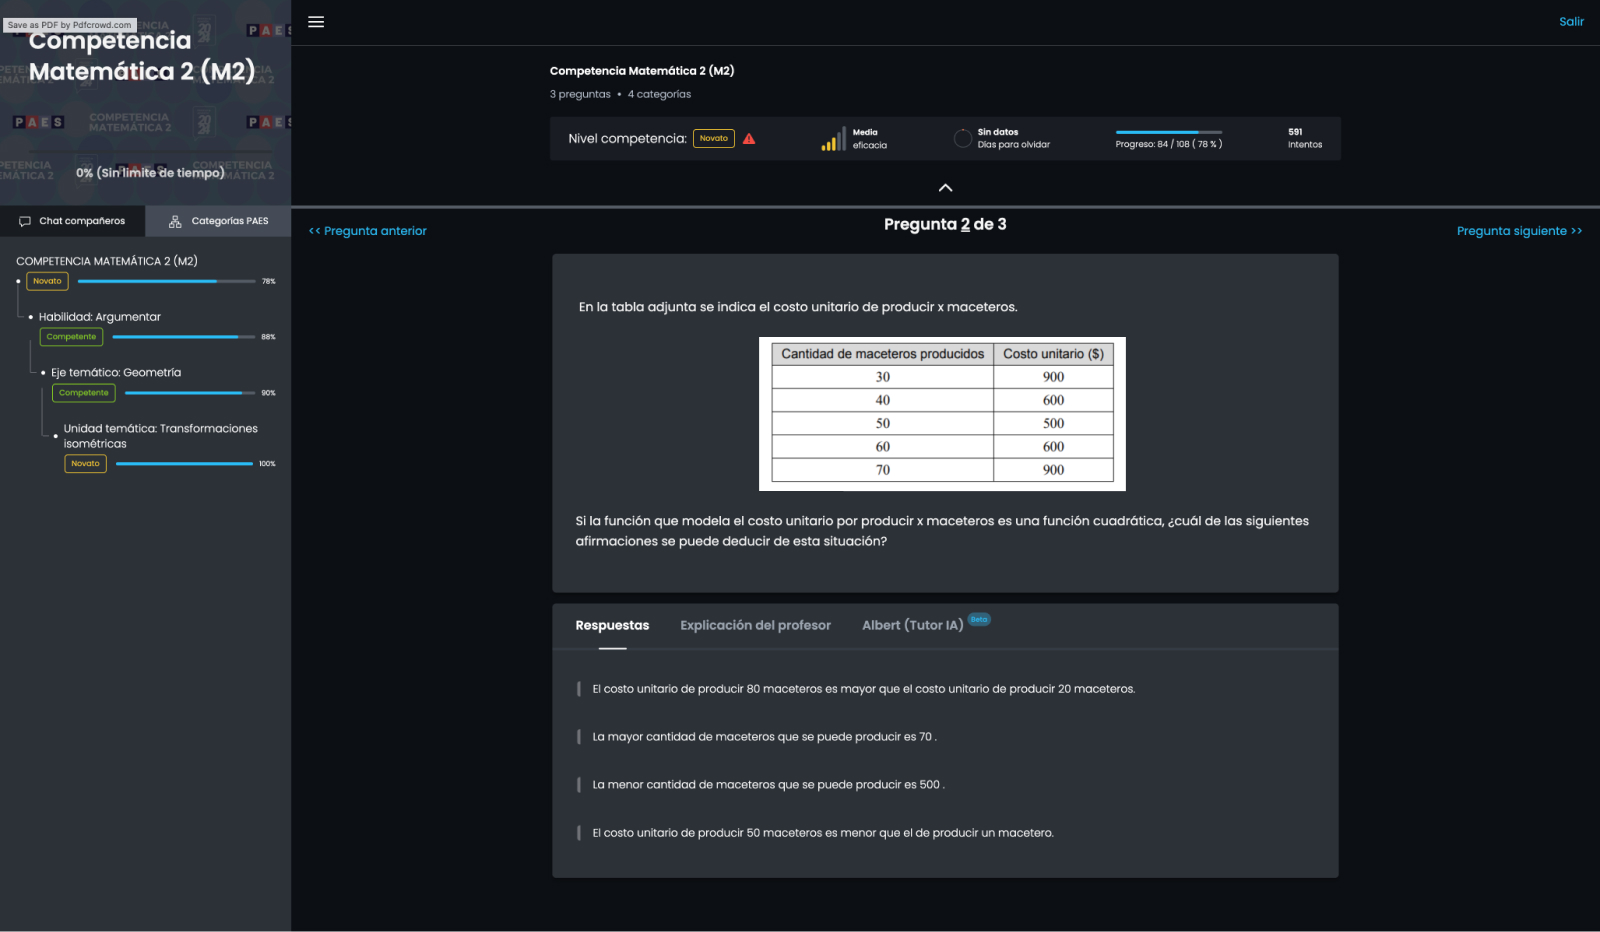The image size is (1600, 932).
Task: Click the Transformaciones isométricas 100% bar
Action: click(184, 464)
